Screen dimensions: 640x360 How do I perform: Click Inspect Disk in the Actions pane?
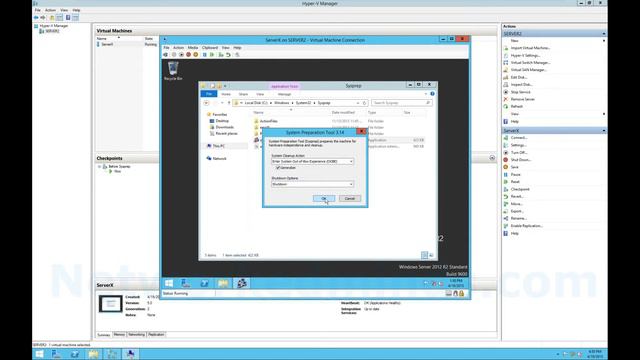521,84
